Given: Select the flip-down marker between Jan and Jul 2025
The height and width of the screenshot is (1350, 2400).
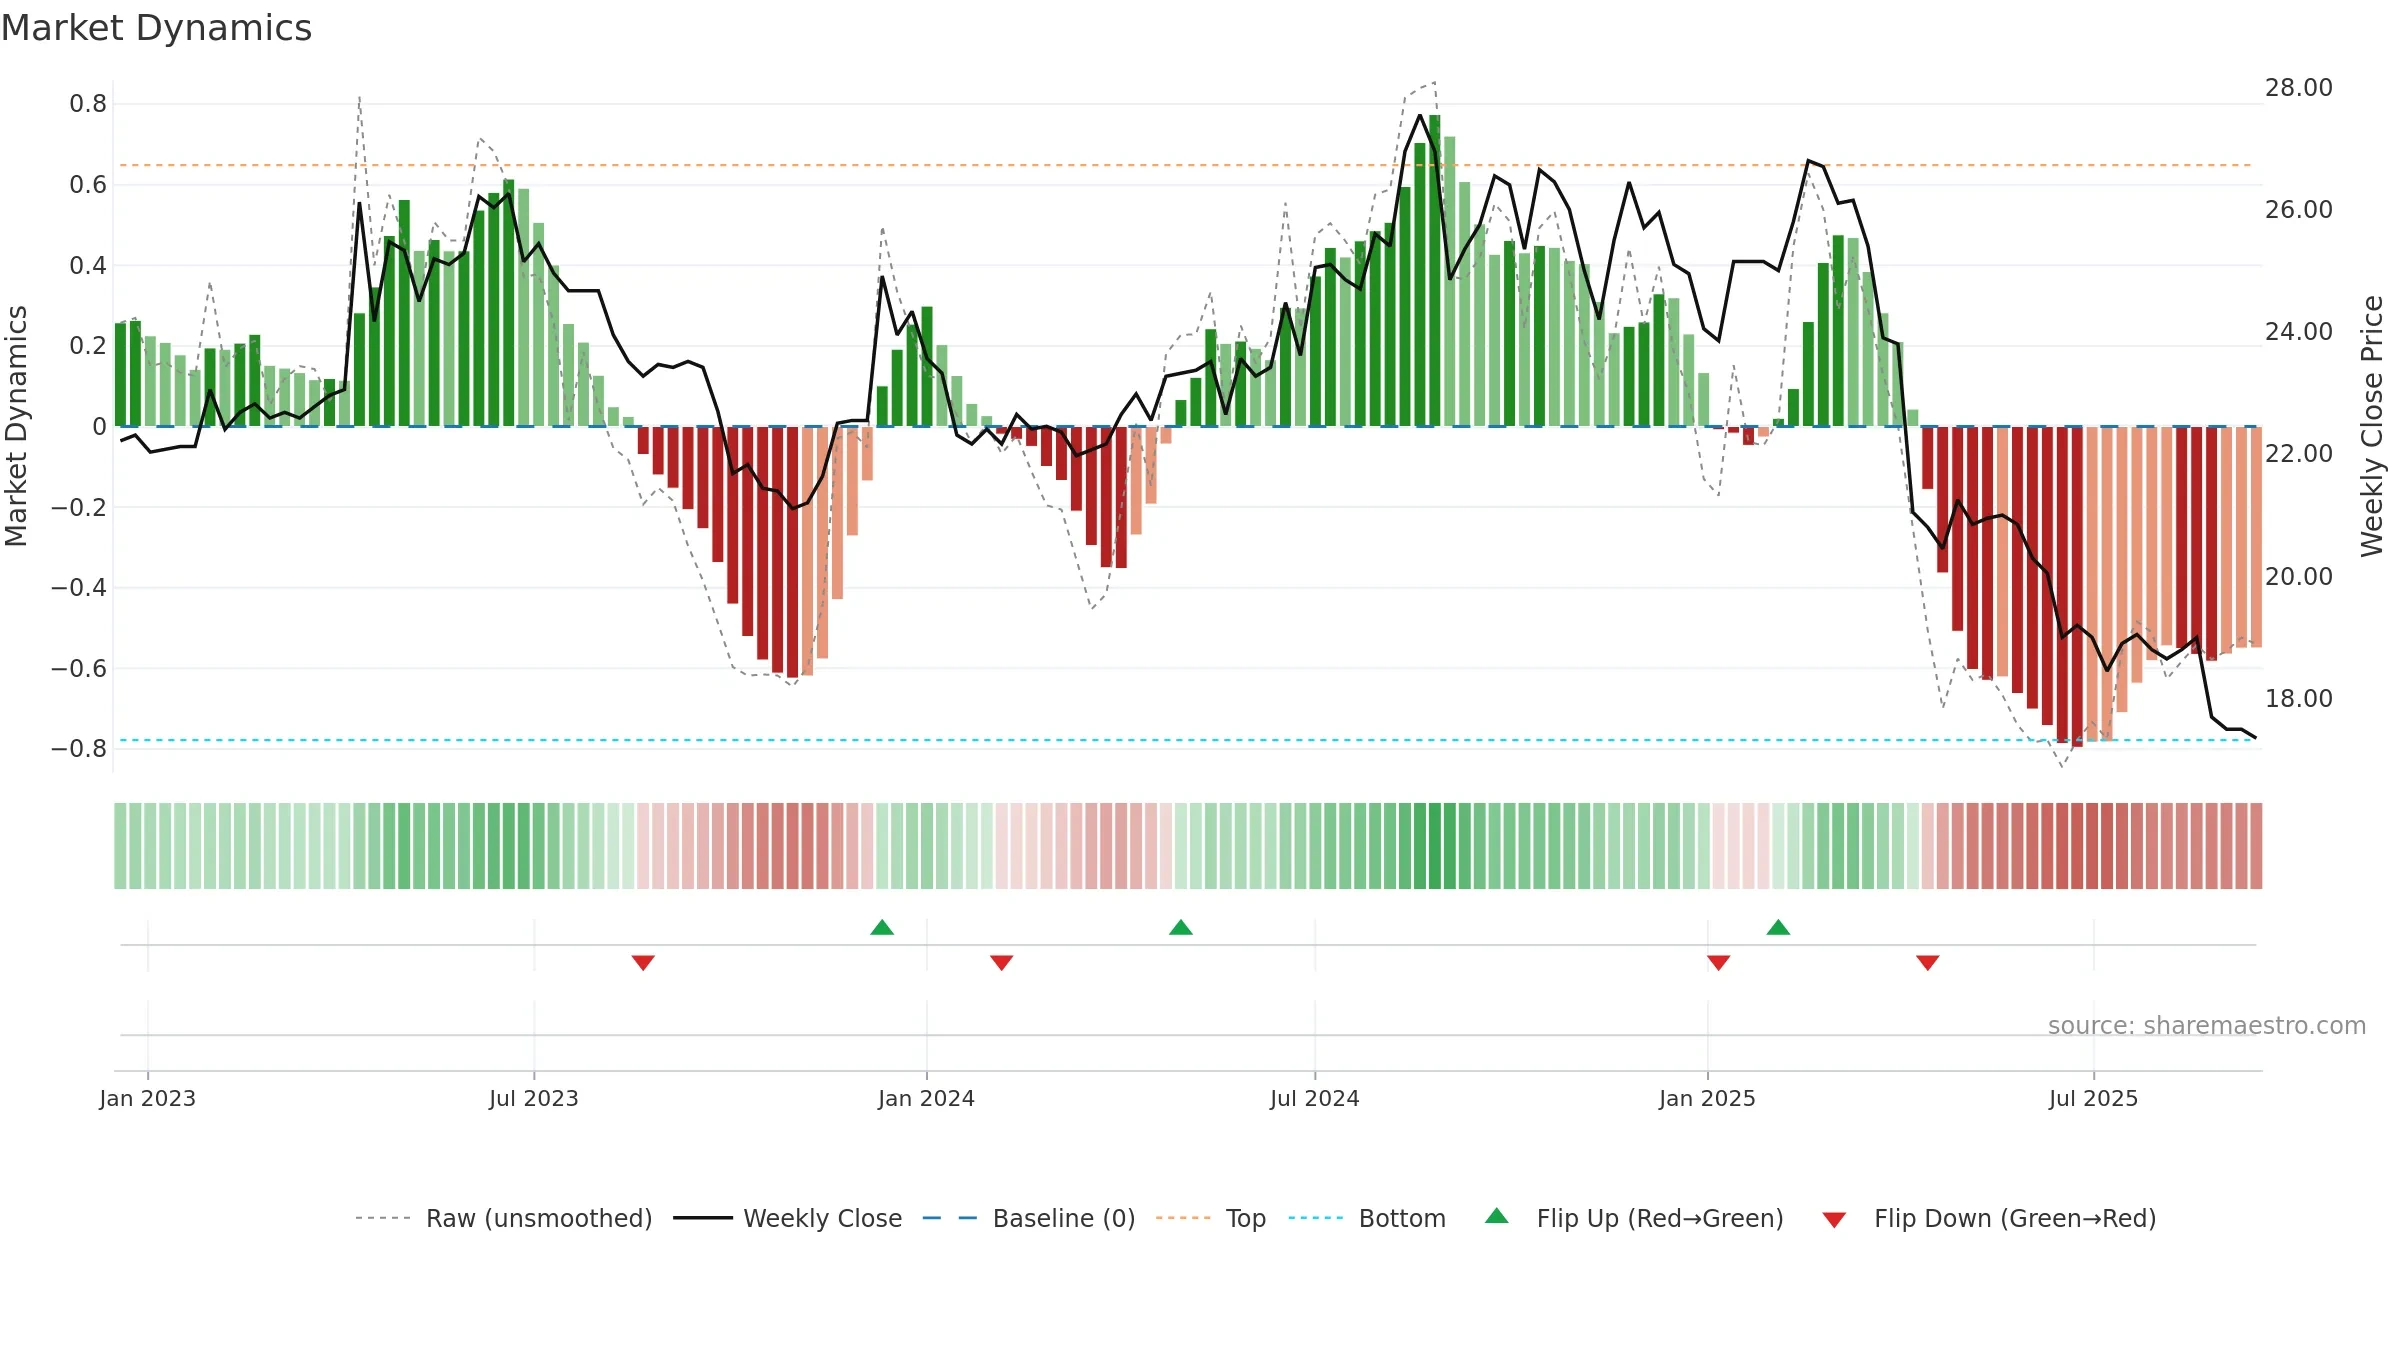Looking at the screenshot, I should (1928, 962).
